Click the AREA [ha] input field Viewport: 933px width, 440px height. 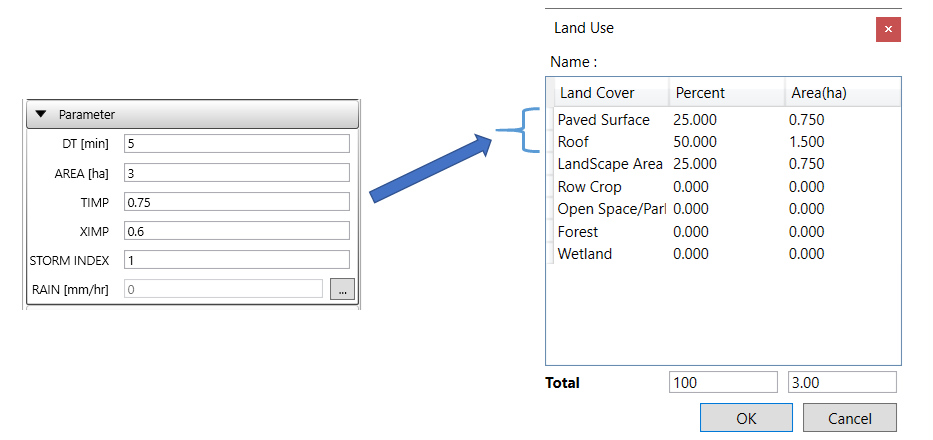pyautogui.click(x=236, y=173)
